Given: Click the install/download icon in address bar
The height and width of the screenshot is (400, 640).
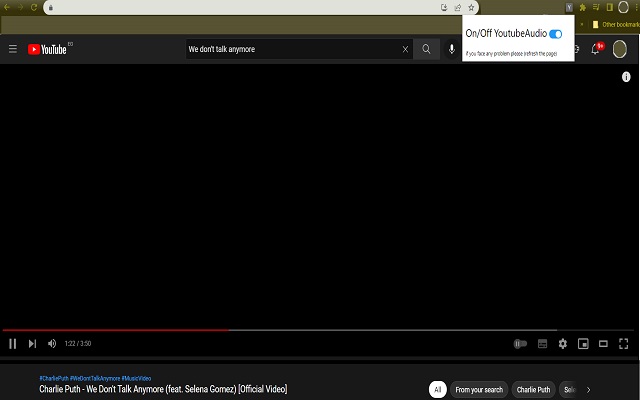Looking at the screenshot, I should point(444,7).
